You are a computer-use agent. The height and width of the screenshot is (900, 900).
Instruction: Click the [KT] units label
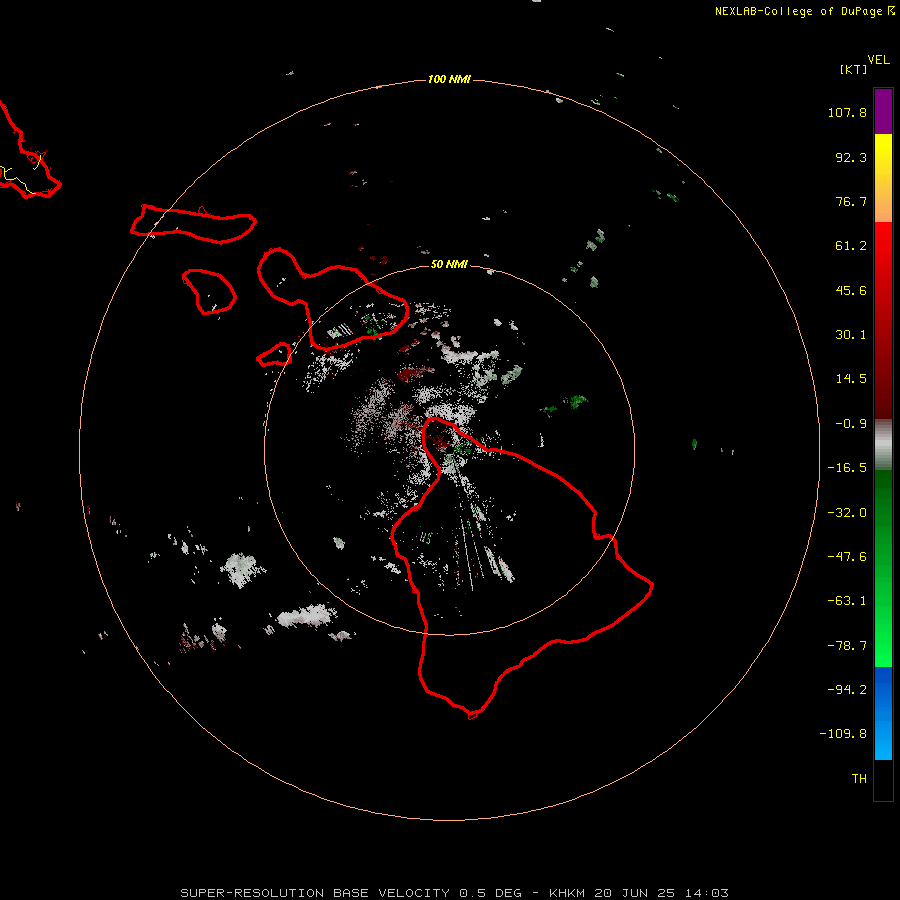(854, 69)
